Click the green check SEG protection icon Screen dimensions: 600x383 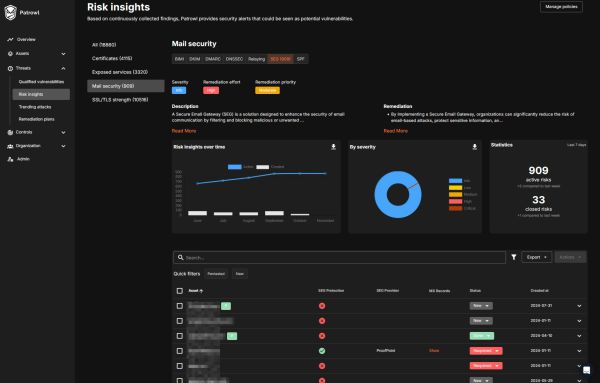(x=322, y=351)
